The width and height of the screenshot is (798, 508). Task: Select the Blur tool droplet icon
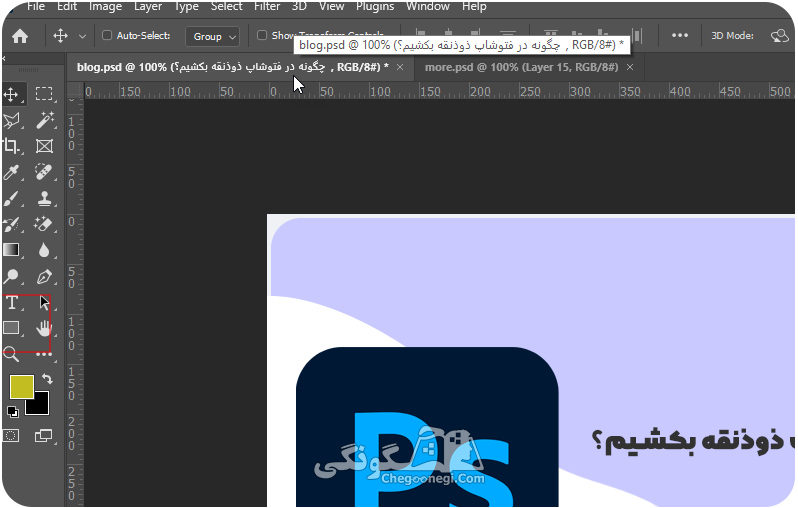[44, 250]
